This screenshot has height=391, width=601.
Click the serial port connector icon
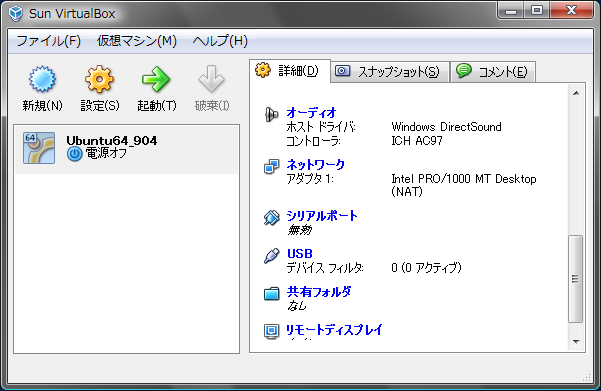271,218
